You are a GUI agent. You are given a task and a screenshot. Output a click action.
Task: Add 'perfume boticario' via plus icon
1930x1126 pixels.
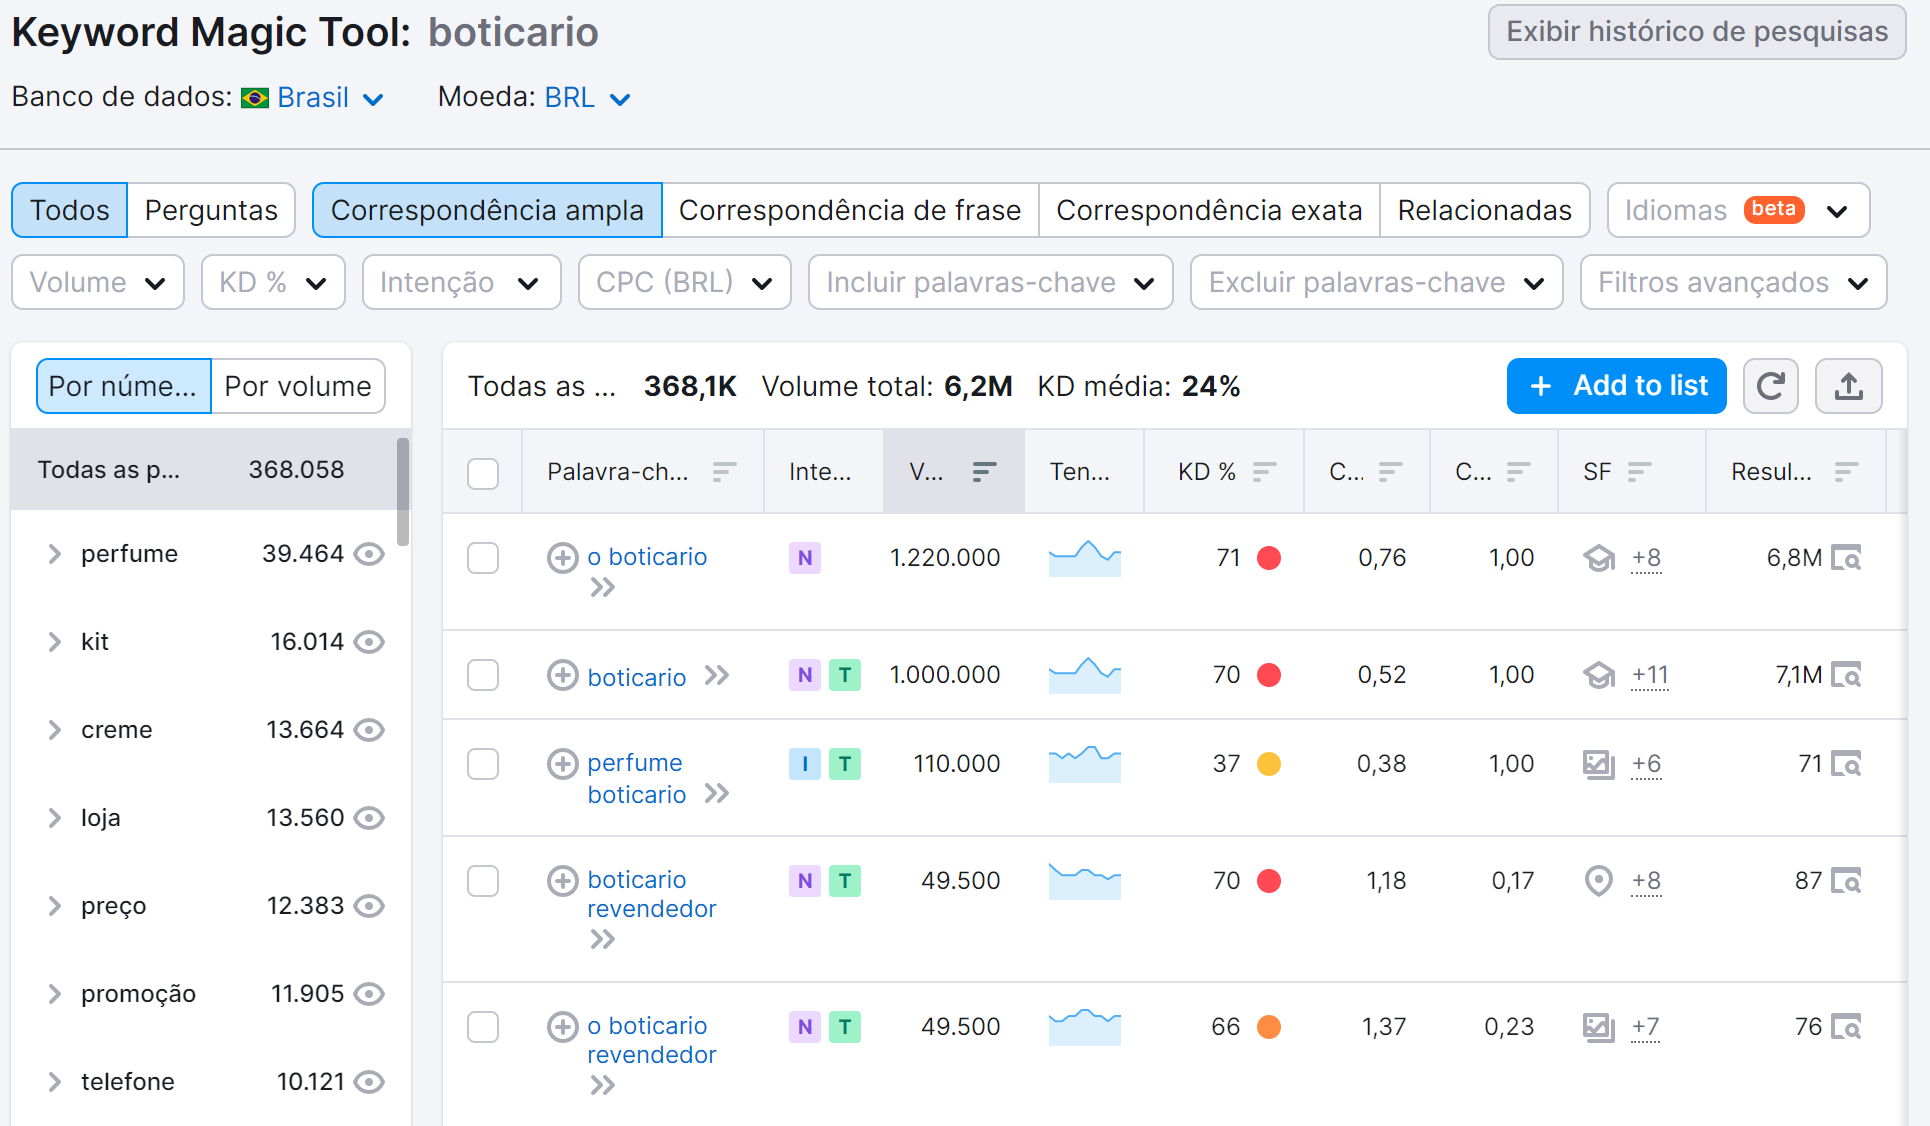[x=563, y=764]
